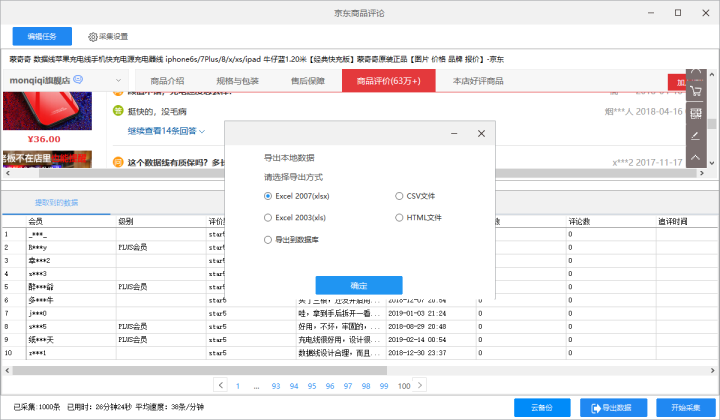720x420 pixels.
Task: Confirm export with 确定 button
Action: click(359, 286)
